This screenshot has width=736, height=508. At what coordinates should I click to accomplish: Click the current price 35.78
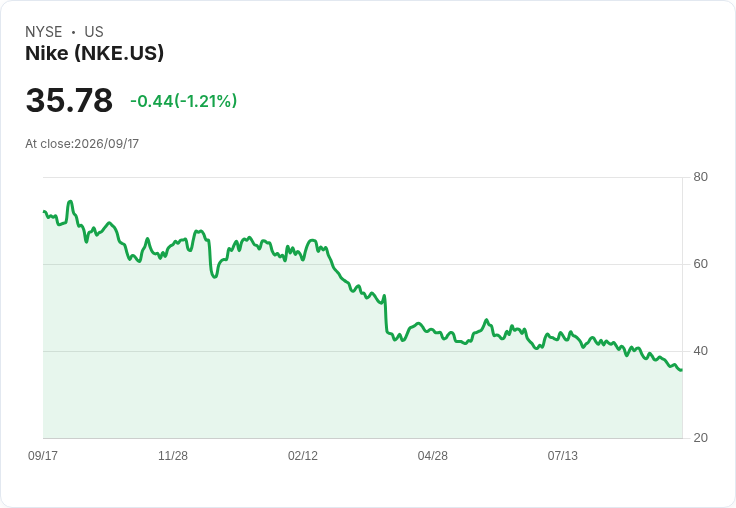(x=69, y=100)
